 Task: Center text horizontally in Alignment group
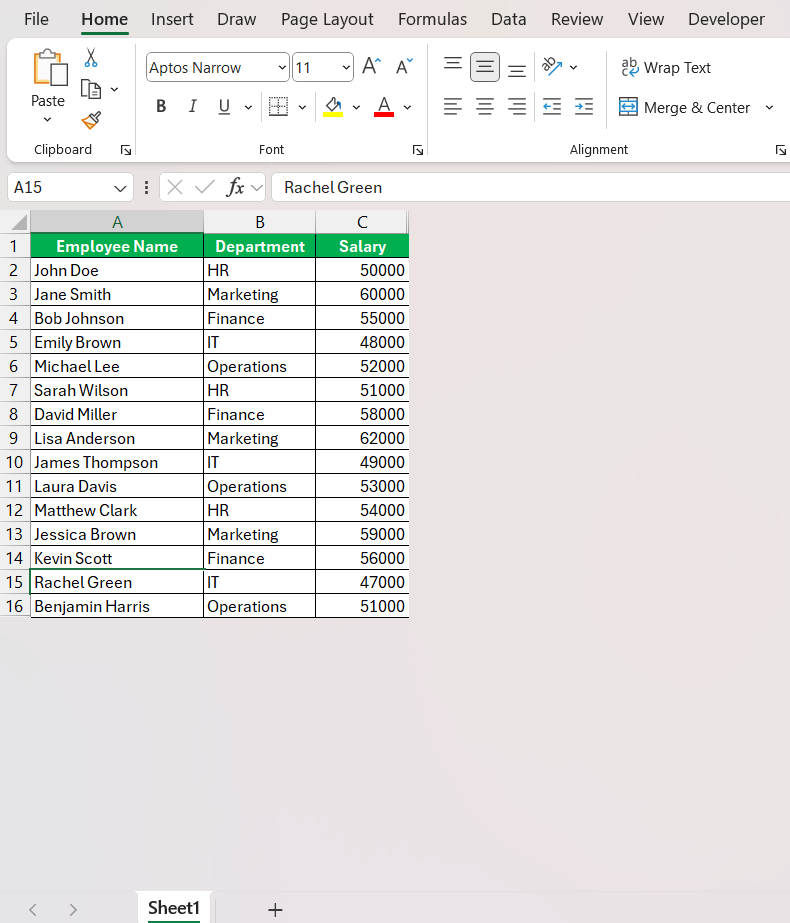[x=485, y=107]
